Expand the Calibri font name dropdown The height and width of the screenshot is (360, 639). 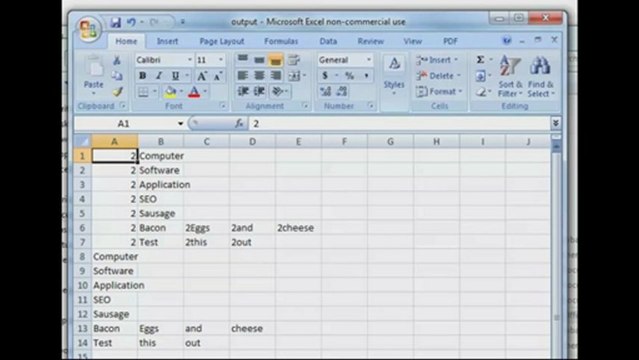[x=189, y=60]
